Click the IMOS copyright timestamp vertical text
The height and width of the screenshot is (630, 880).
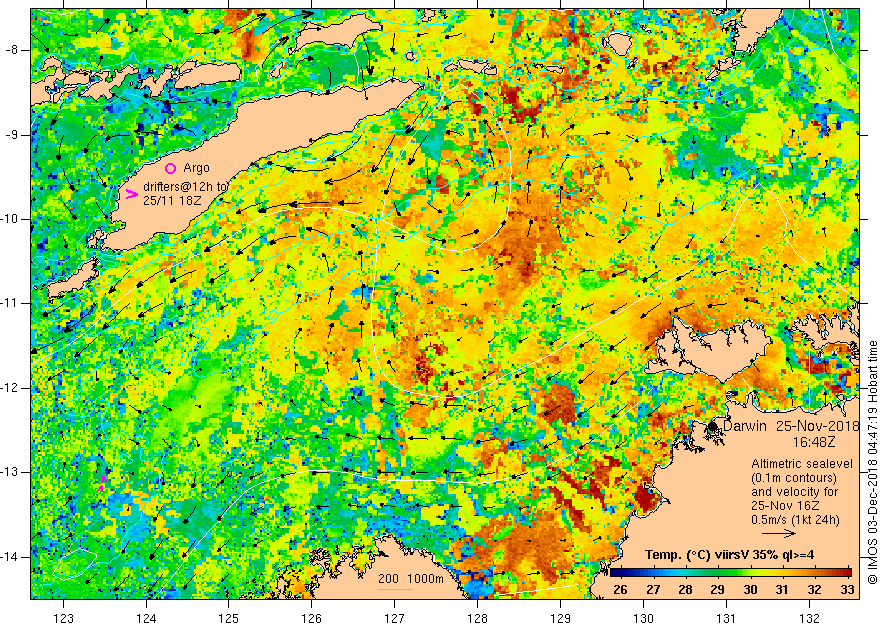pos(872,462)
